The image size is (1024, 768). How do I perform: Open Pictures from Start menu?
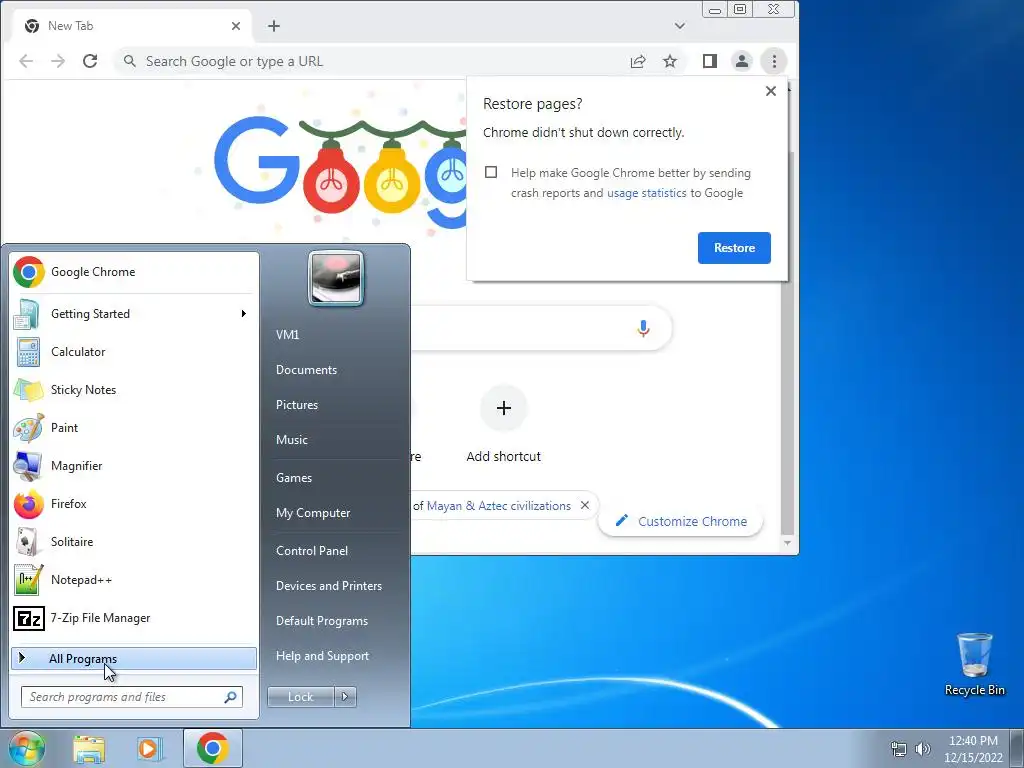[x=297, y=405]
